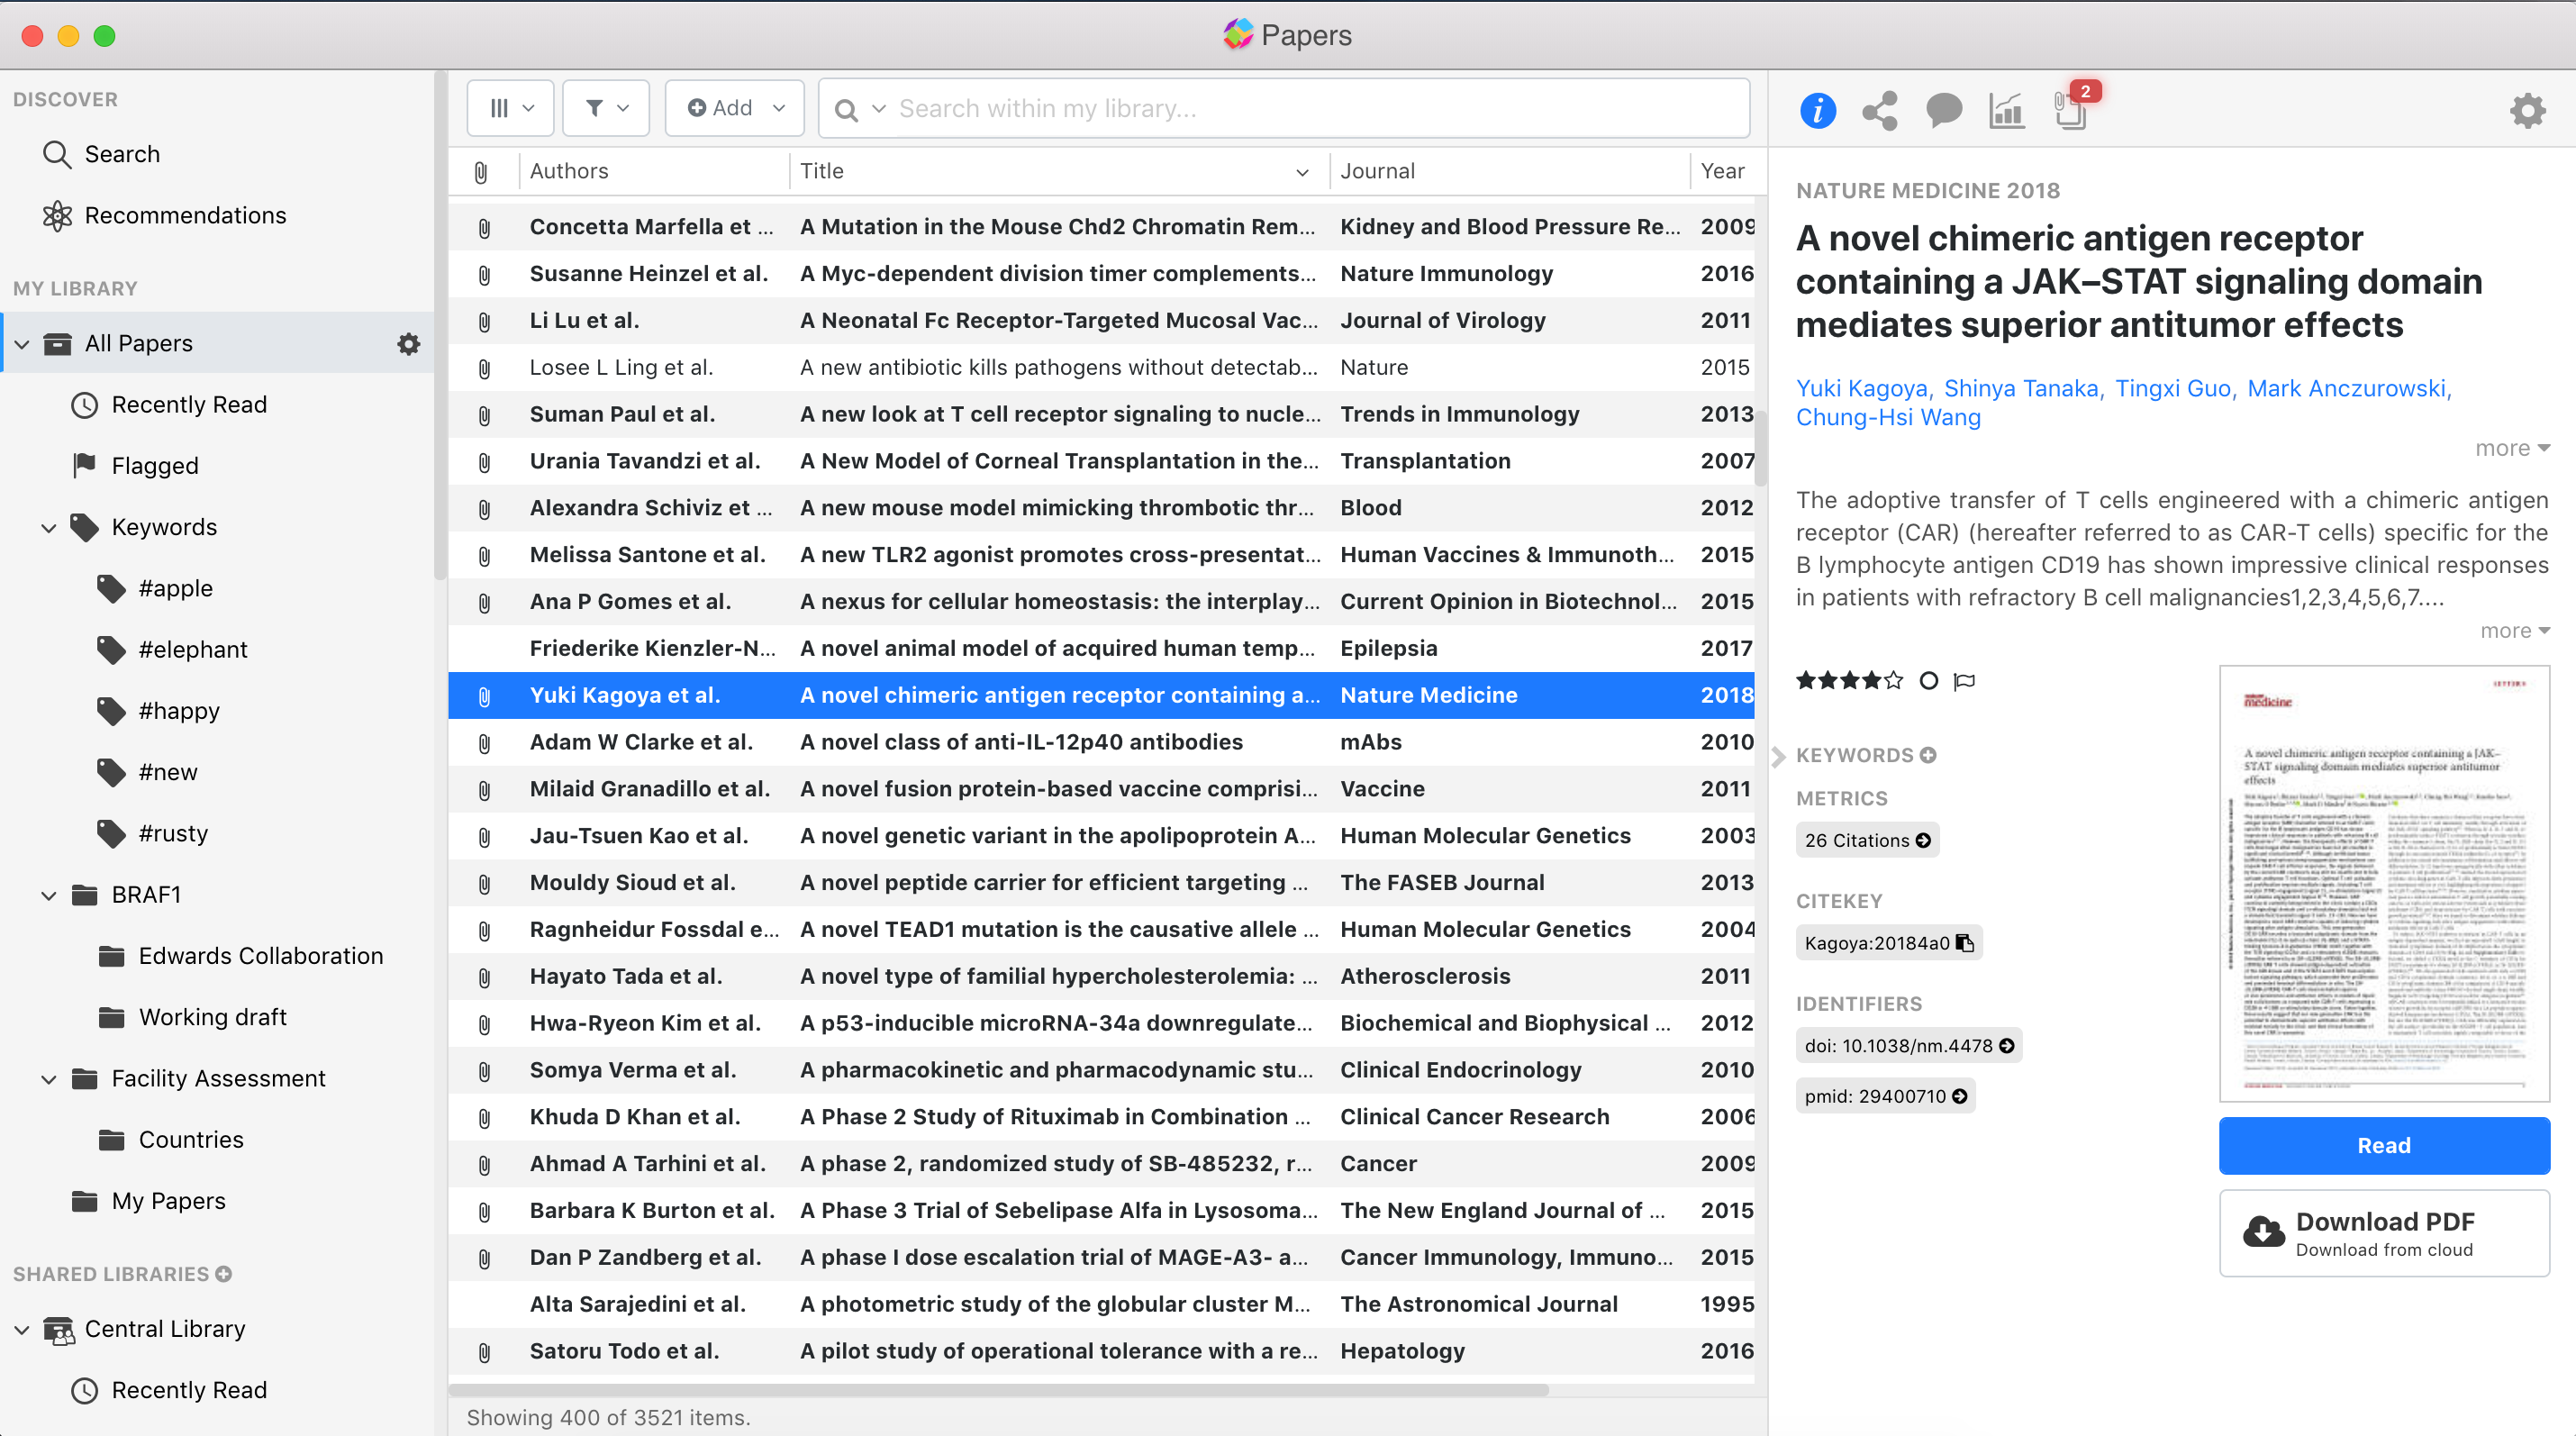Open search options dropdown by magnifier

860,109
